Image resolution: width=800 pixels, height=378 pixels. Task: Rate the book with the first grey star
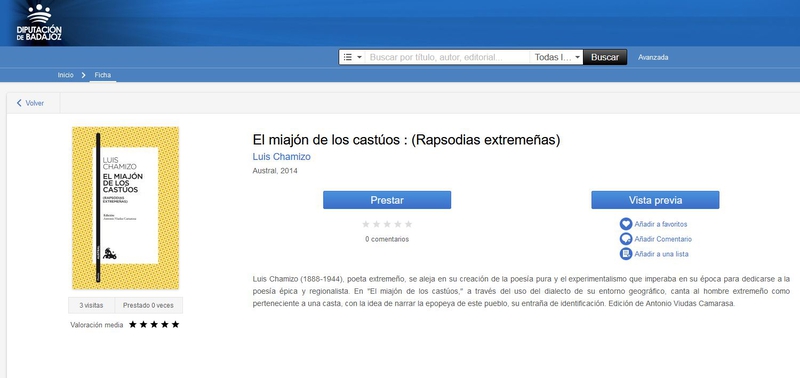[x=365, y=224]
